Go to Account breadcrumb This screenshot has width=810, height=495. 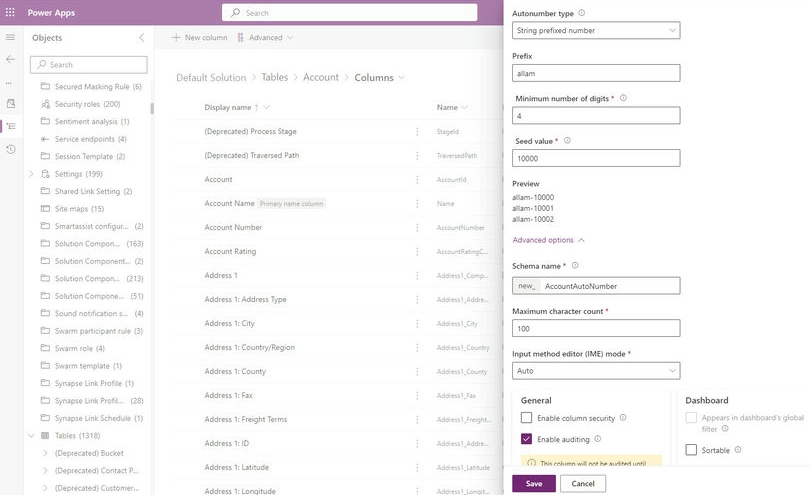pyautogui.click(x=321, y=78)
